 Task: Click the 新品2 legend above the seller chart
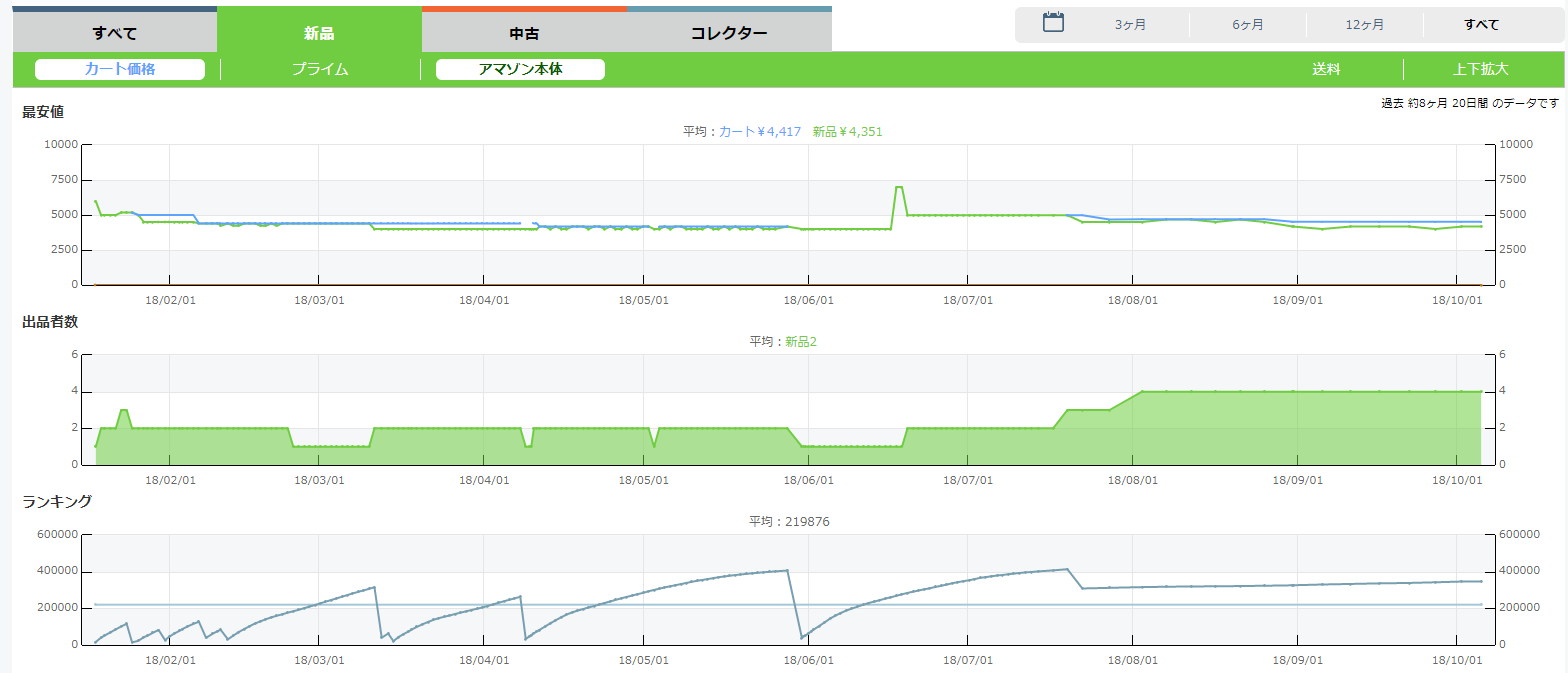(x=800, y=341)
